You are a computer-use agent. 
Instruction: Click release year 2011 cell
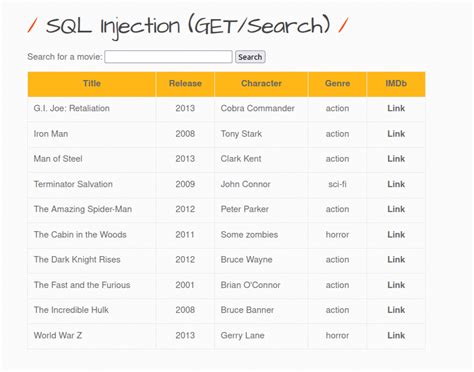click(185, 234)
